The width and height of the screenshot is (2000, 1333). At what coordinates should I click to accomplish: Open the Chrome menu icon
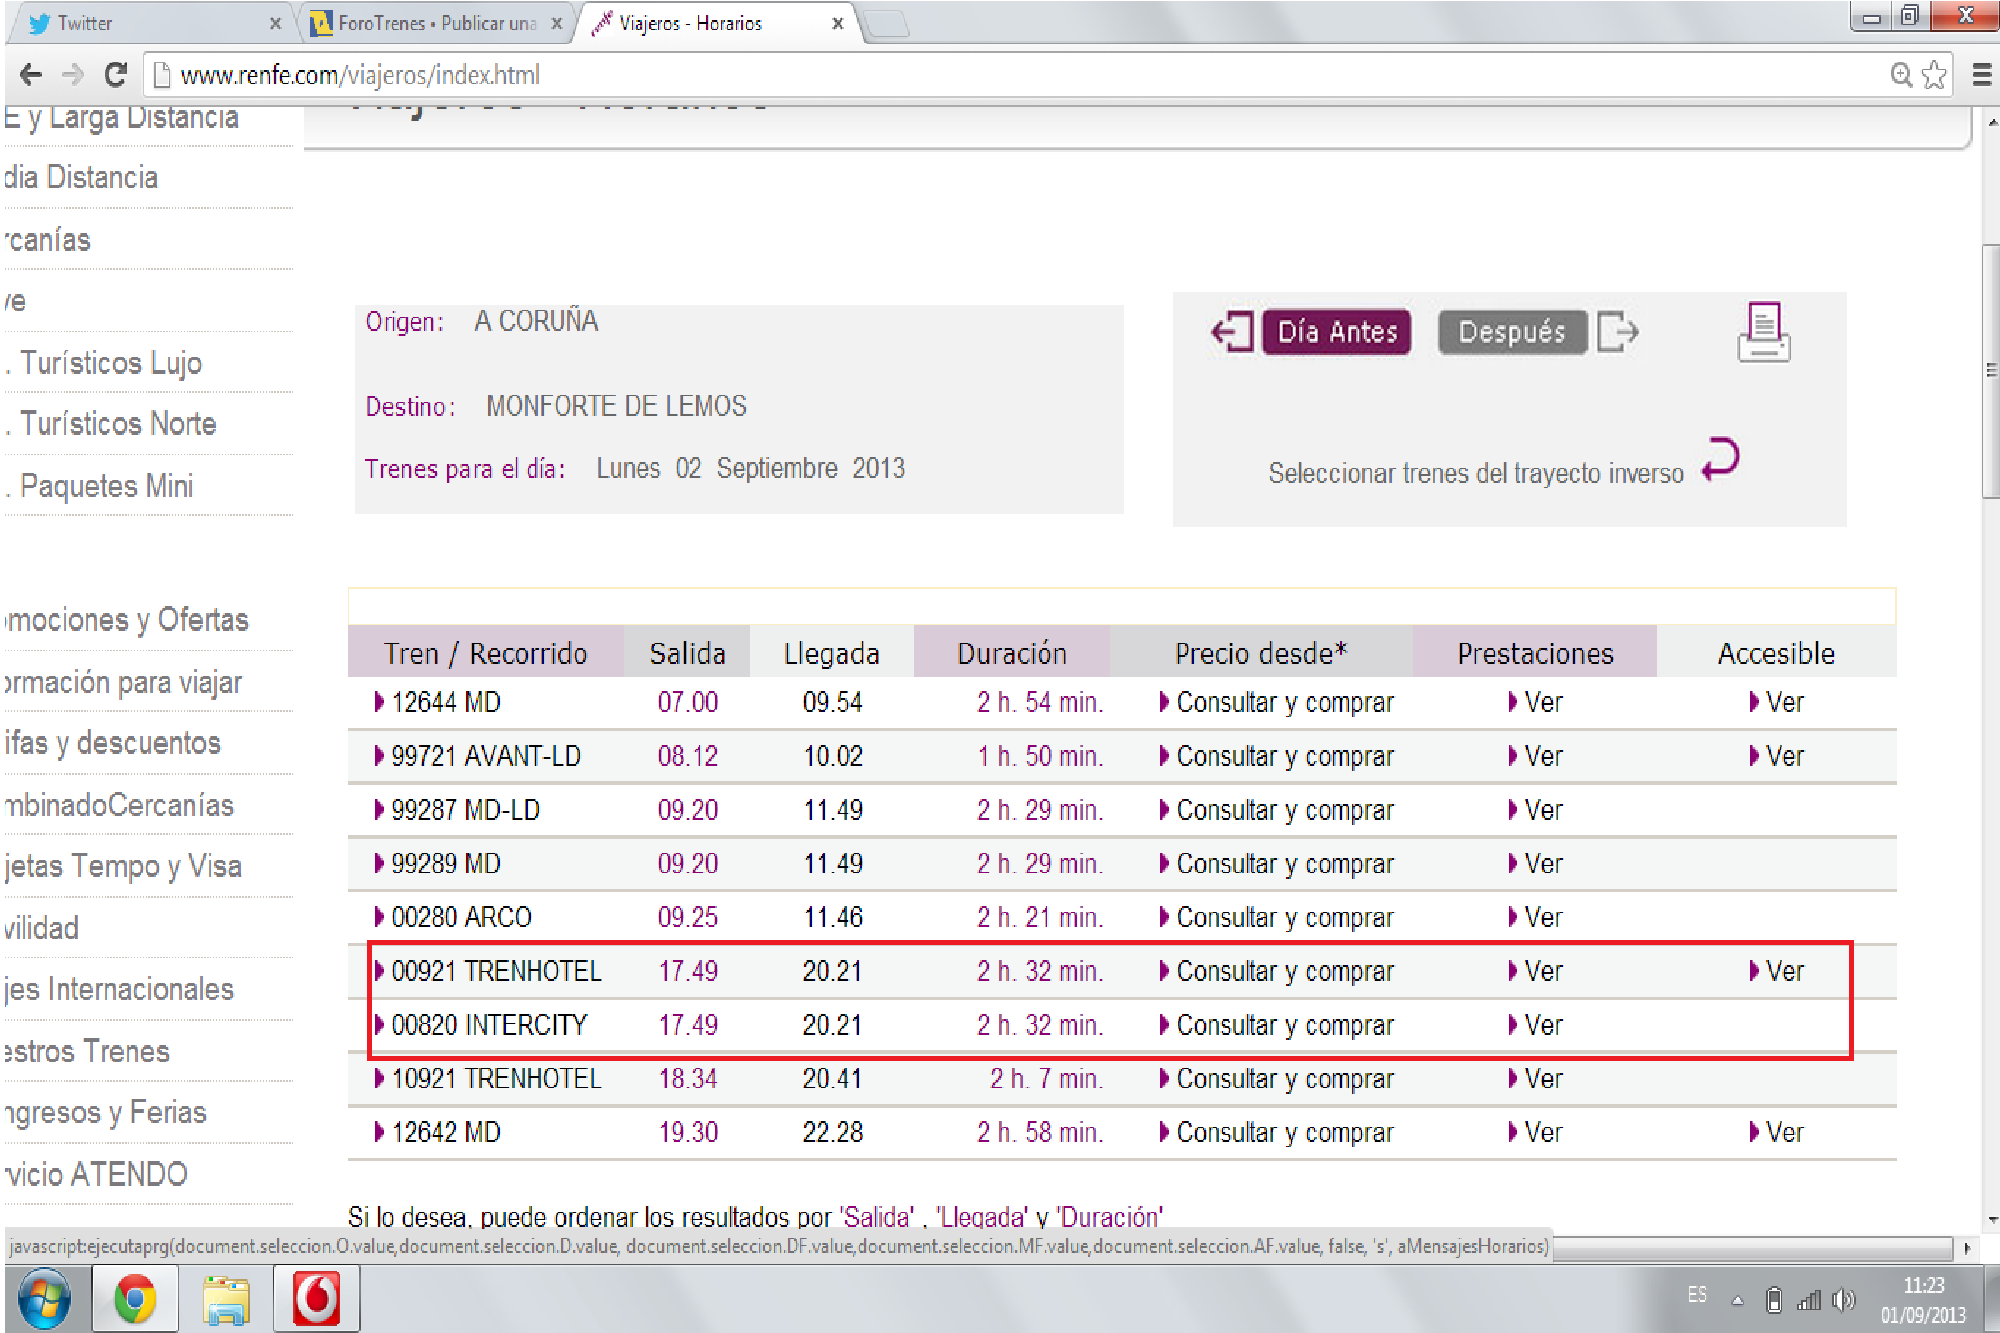(1981, 75)
